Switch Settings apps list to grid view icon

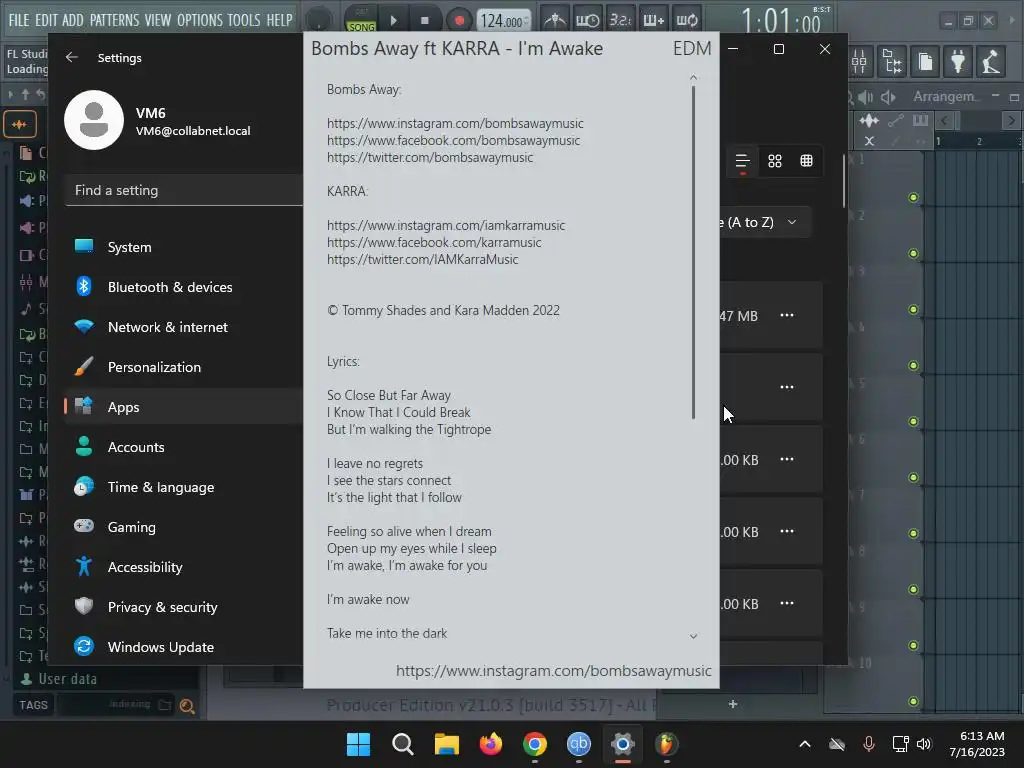[x=775, y=161]
